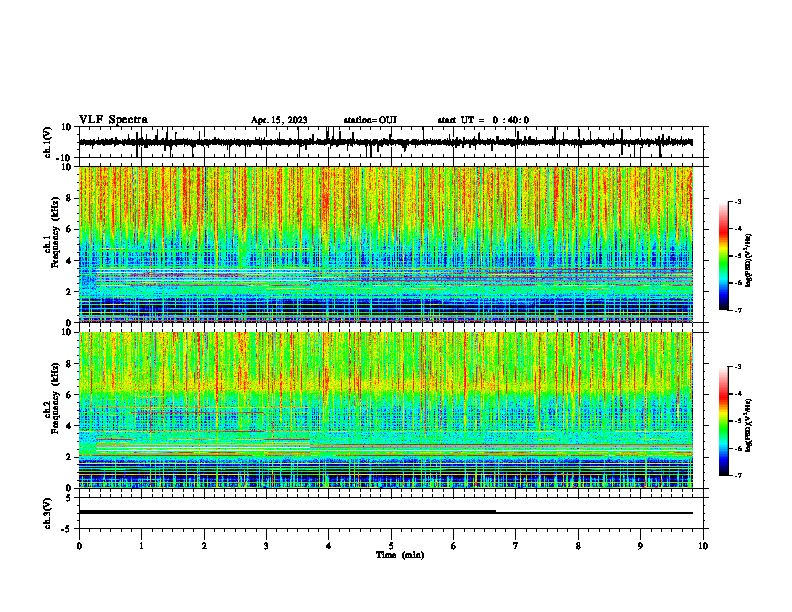Click the ch.3 voltage trace line

[x=386, y=512]
